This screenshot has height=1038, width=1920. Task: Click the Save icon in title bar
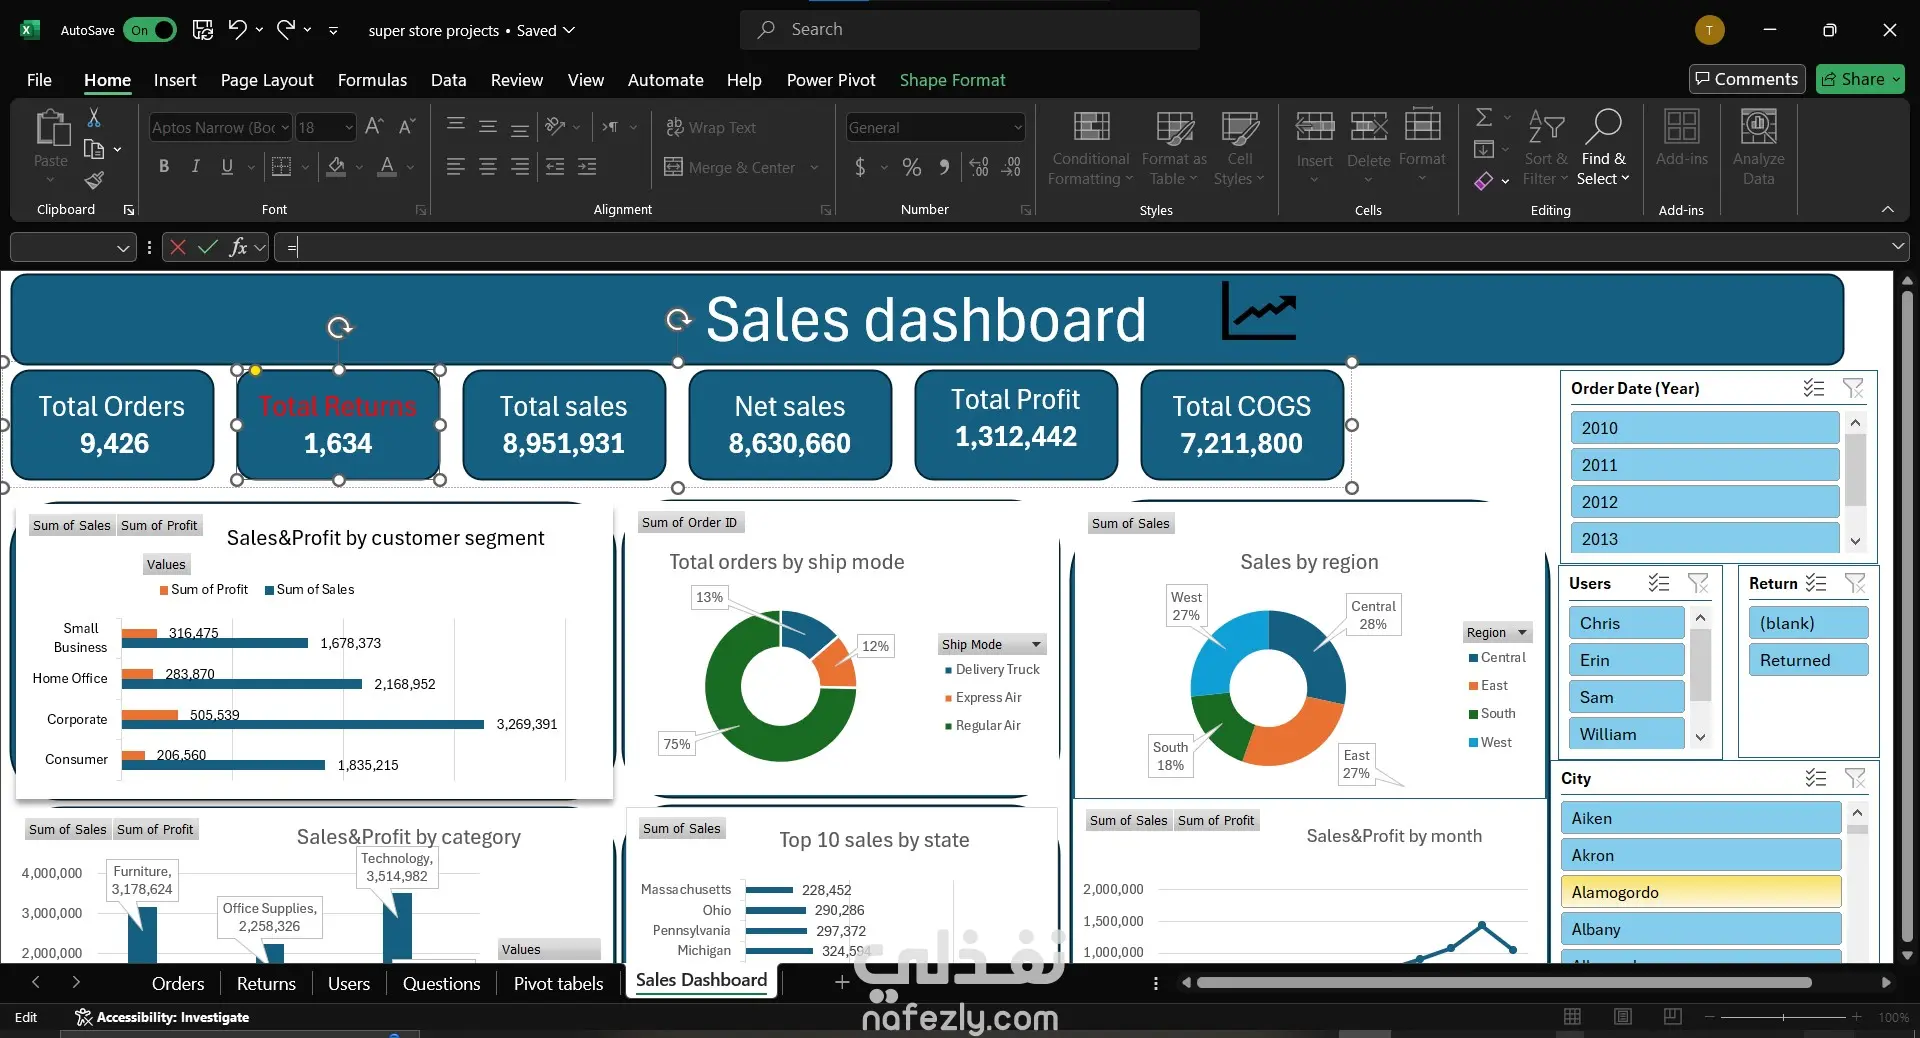[x=203, y=30]
